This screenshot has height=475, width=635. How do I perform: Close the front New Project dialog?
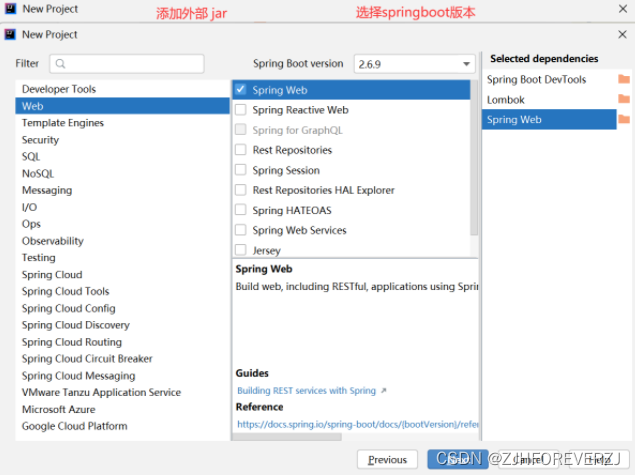click(x=622, y=34)
